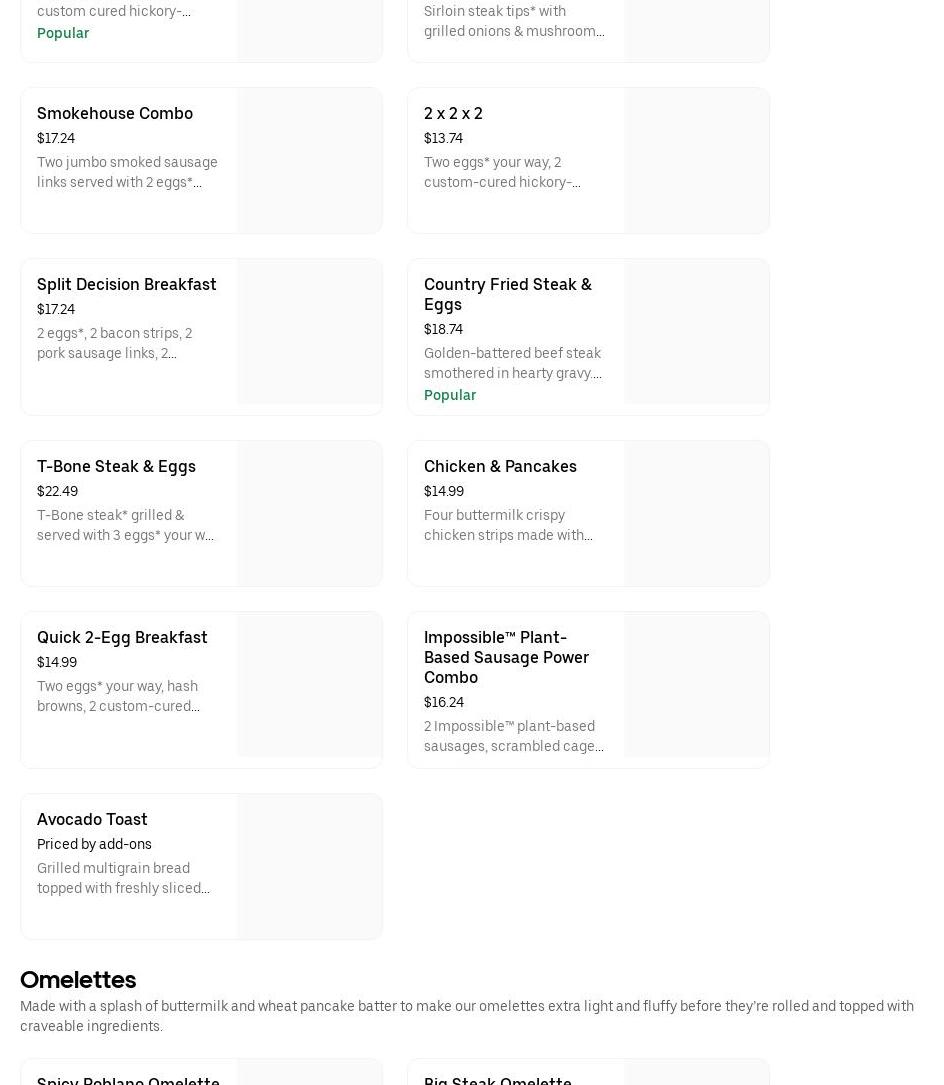Open the T-Bone Steak & Eggs item
This screenshot has height=1085, width=944.
pos(116,466)
